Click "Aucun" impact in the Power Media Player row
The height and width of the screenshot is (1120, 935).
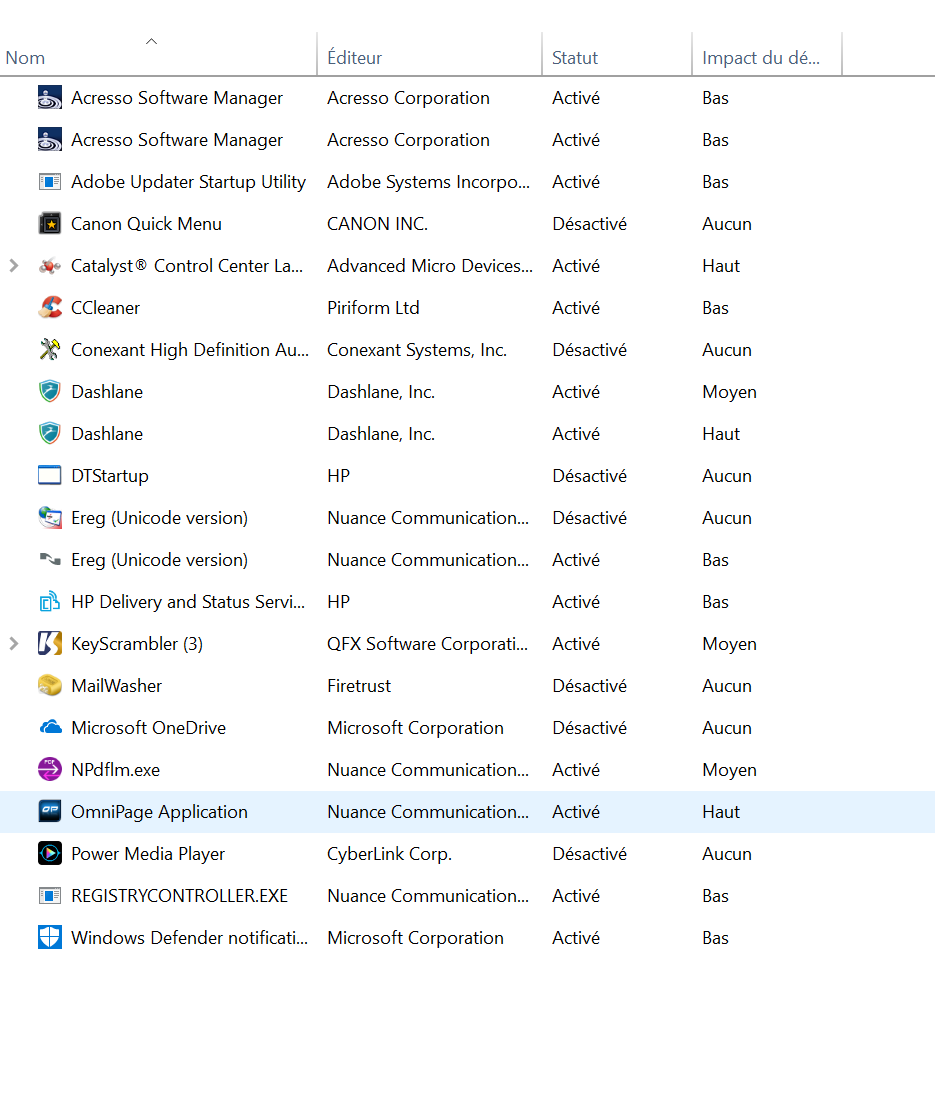726,854
